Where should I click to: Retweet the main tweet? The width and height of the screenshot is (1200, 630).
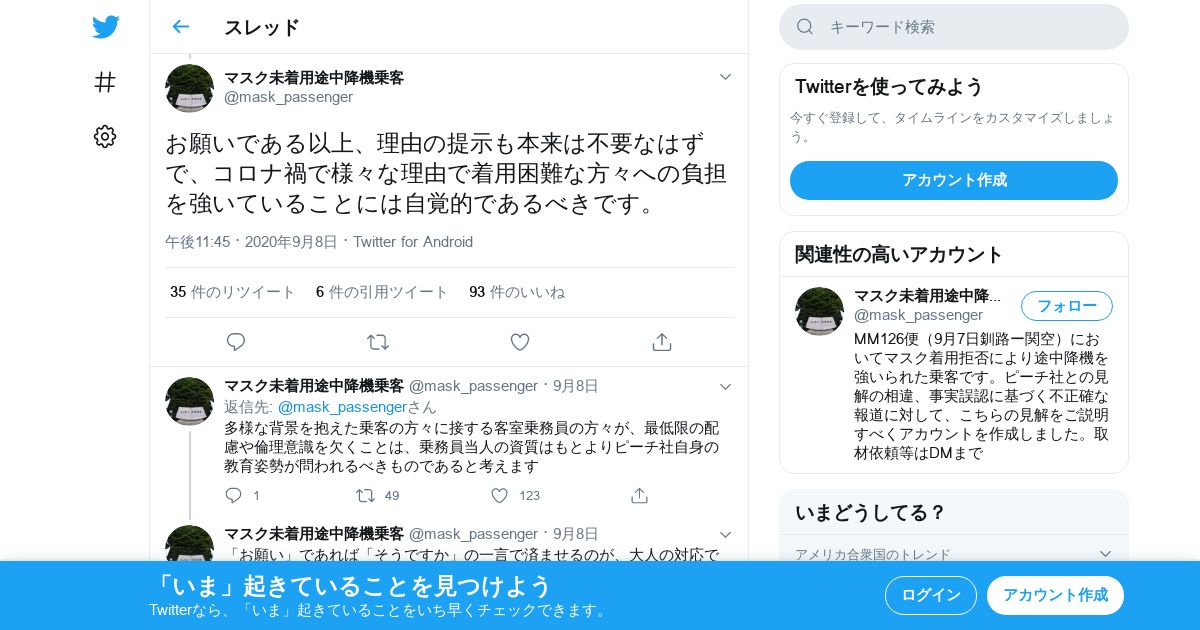(x=378, y=342)
